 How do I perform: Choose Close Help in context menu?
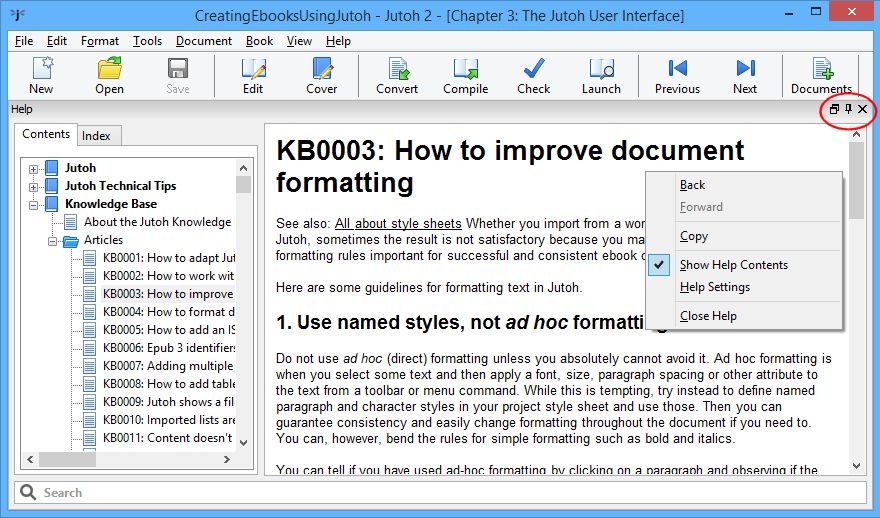coord(708,316)
